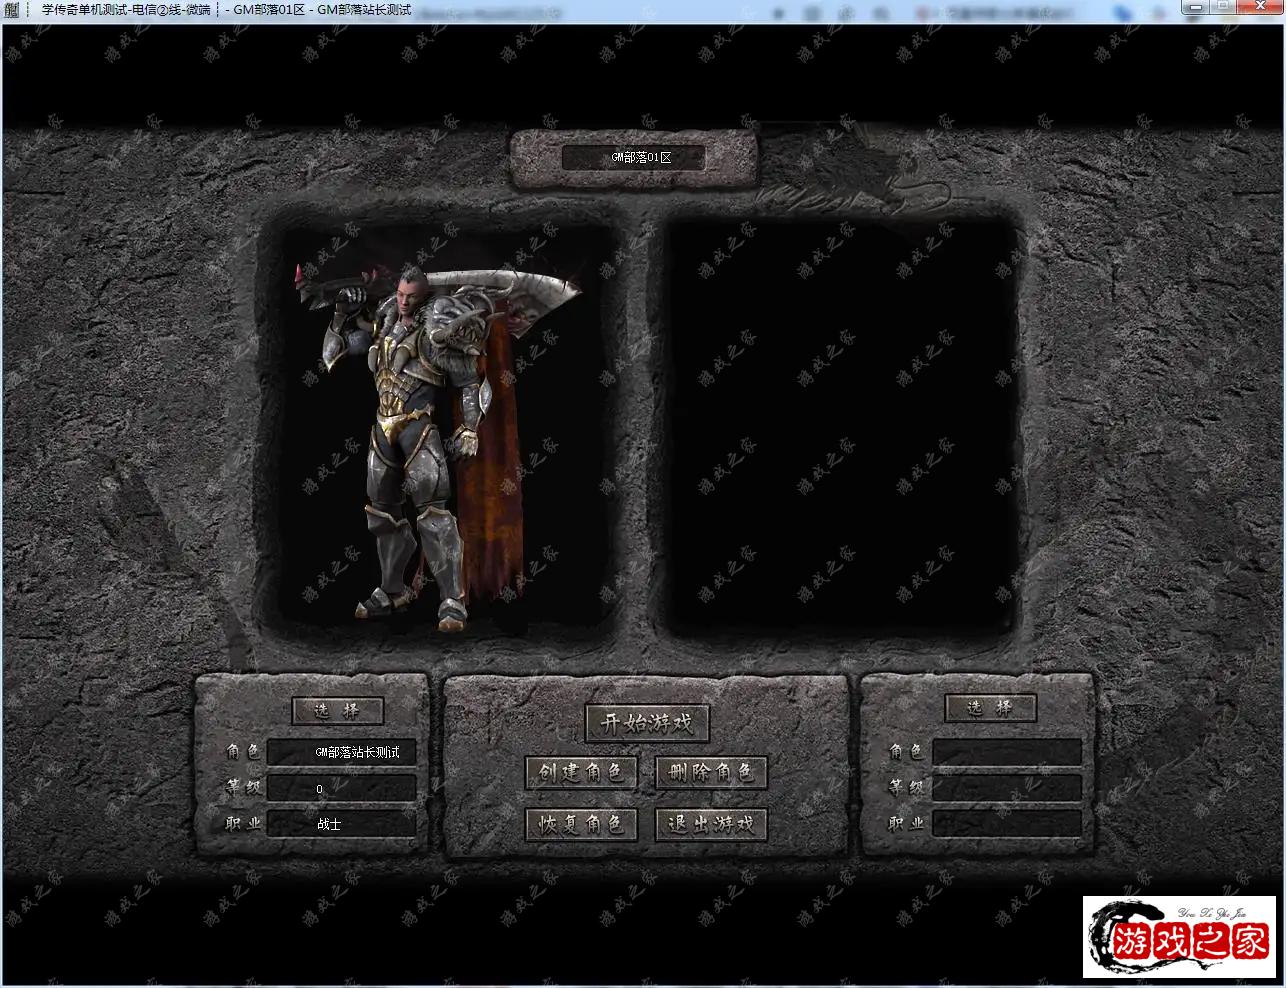
Task: Click the 开始游戏 start game button
Action: click(x=647, y=723)
